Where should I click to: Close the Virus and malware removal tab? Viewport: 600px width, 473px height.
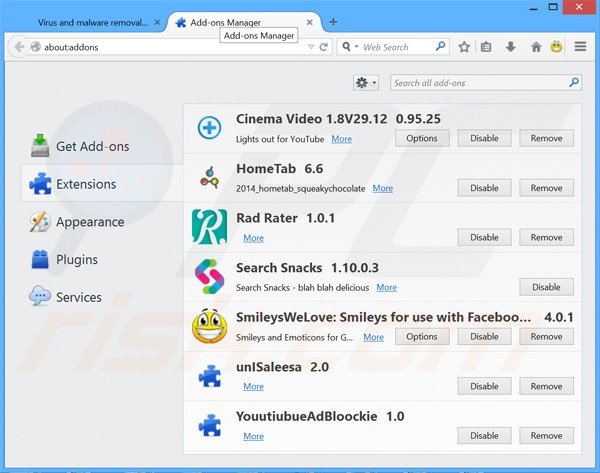(x=157, y=23)
